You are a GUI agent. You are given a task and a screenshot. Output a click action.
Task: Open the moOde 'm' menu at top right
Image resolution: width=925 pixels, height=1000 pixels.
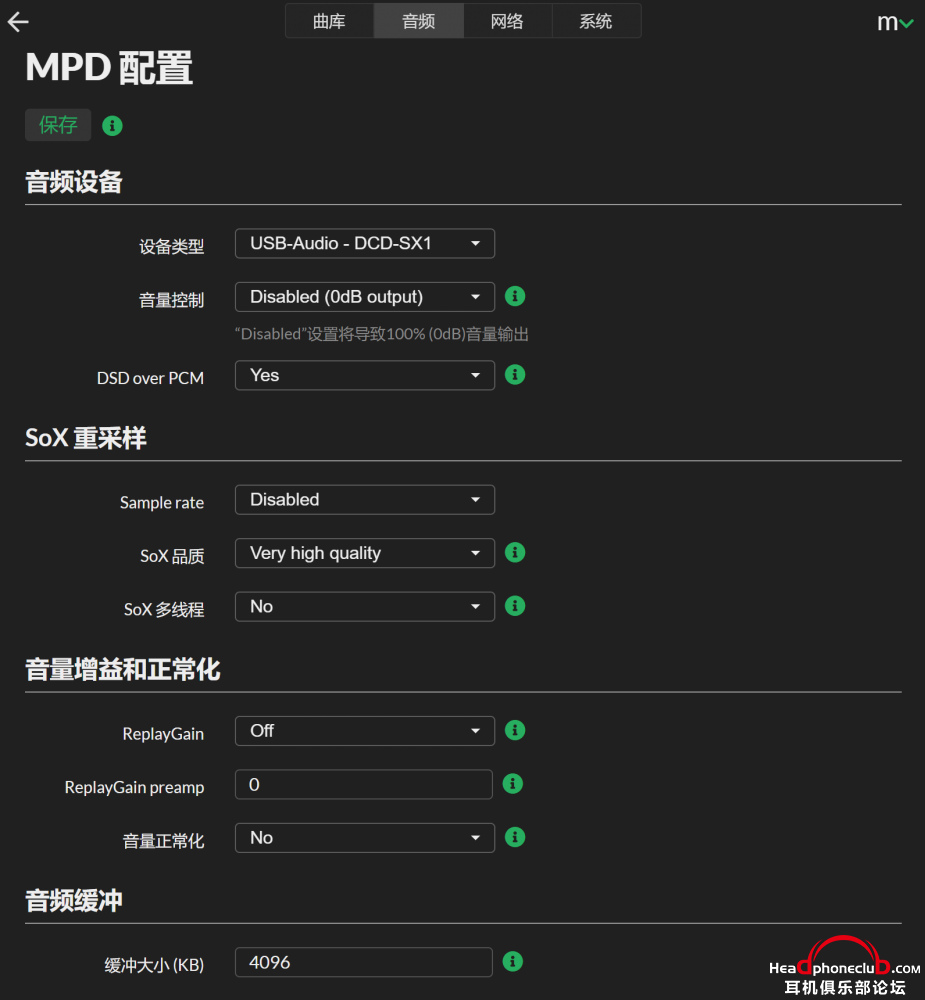tap(895, 23)
